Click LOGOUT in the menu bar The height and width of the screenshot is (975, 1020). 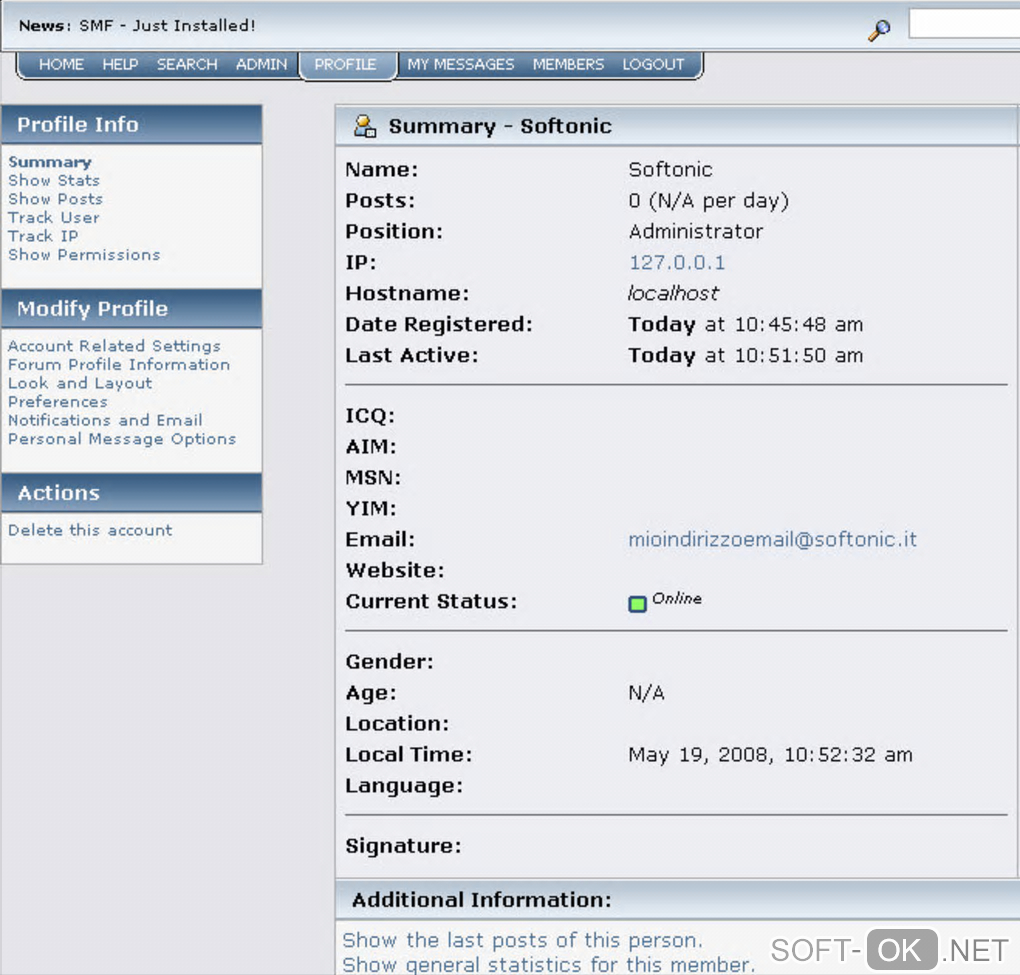click(x=653, y=64)
